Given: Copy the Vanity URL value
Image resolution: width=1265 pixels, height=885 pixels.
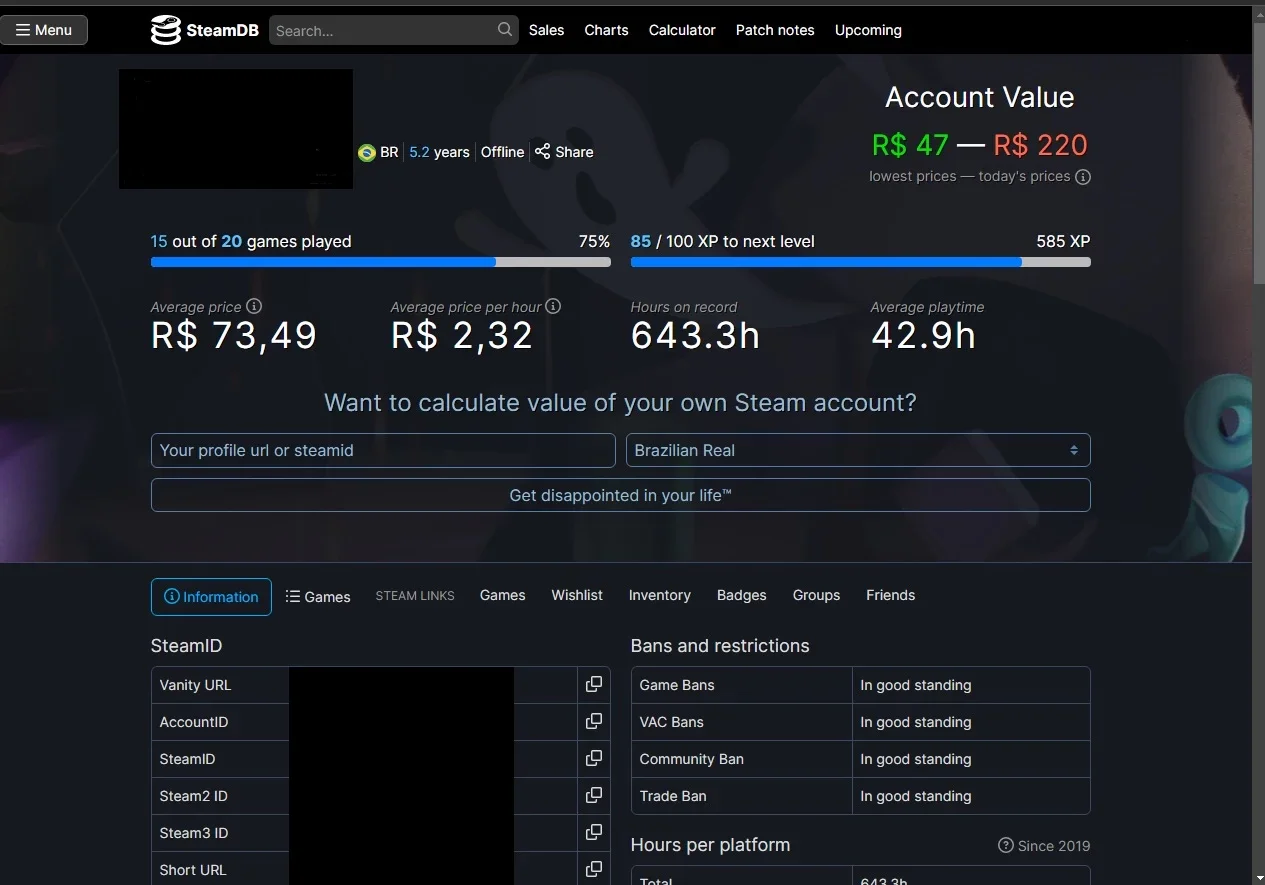Looking at the screenshot, I should (594, 685).
